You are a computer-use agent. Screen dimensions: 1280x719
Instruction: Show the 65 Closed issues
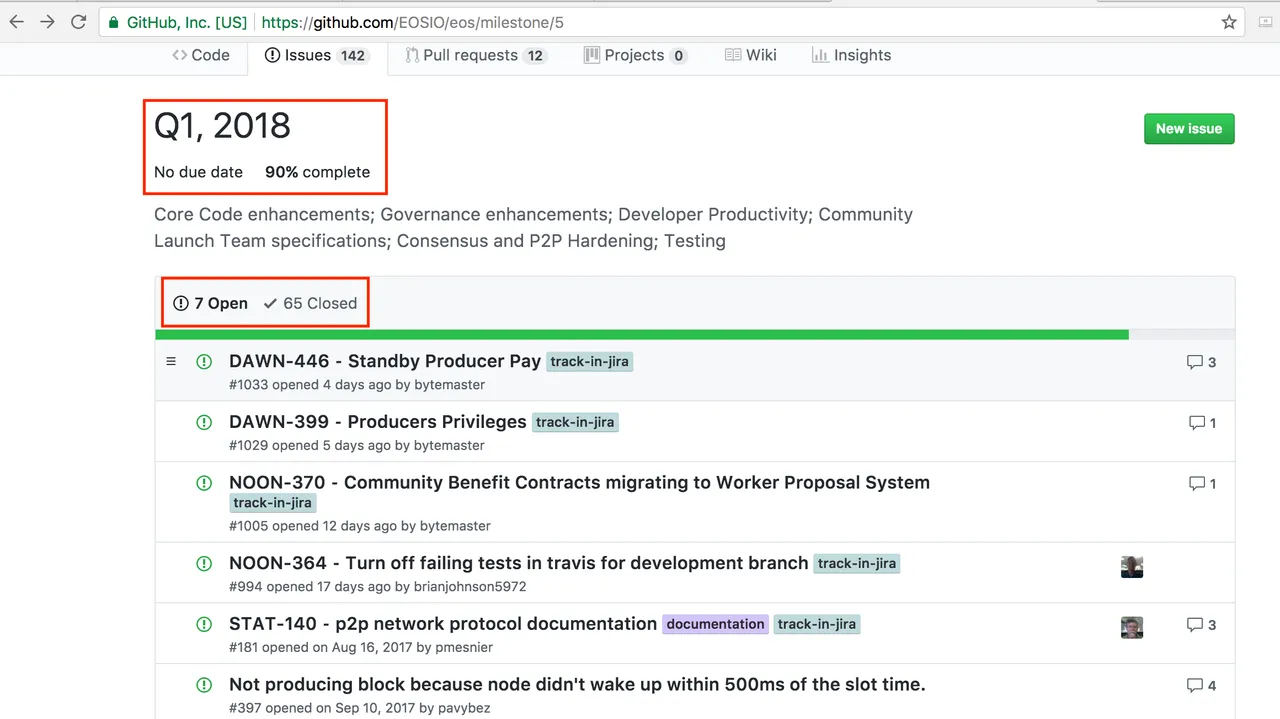[310, 303]
